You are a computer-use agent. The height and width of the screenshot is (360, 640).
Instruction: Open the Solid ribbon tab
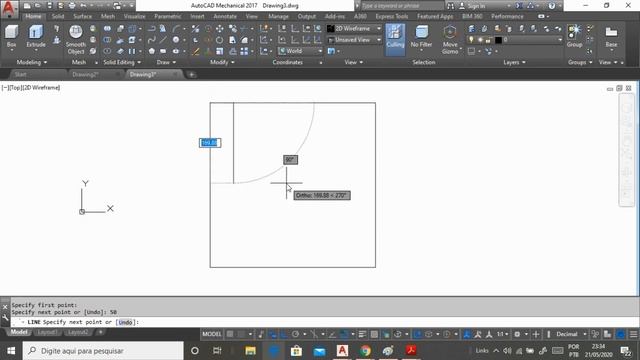[58, 16]
